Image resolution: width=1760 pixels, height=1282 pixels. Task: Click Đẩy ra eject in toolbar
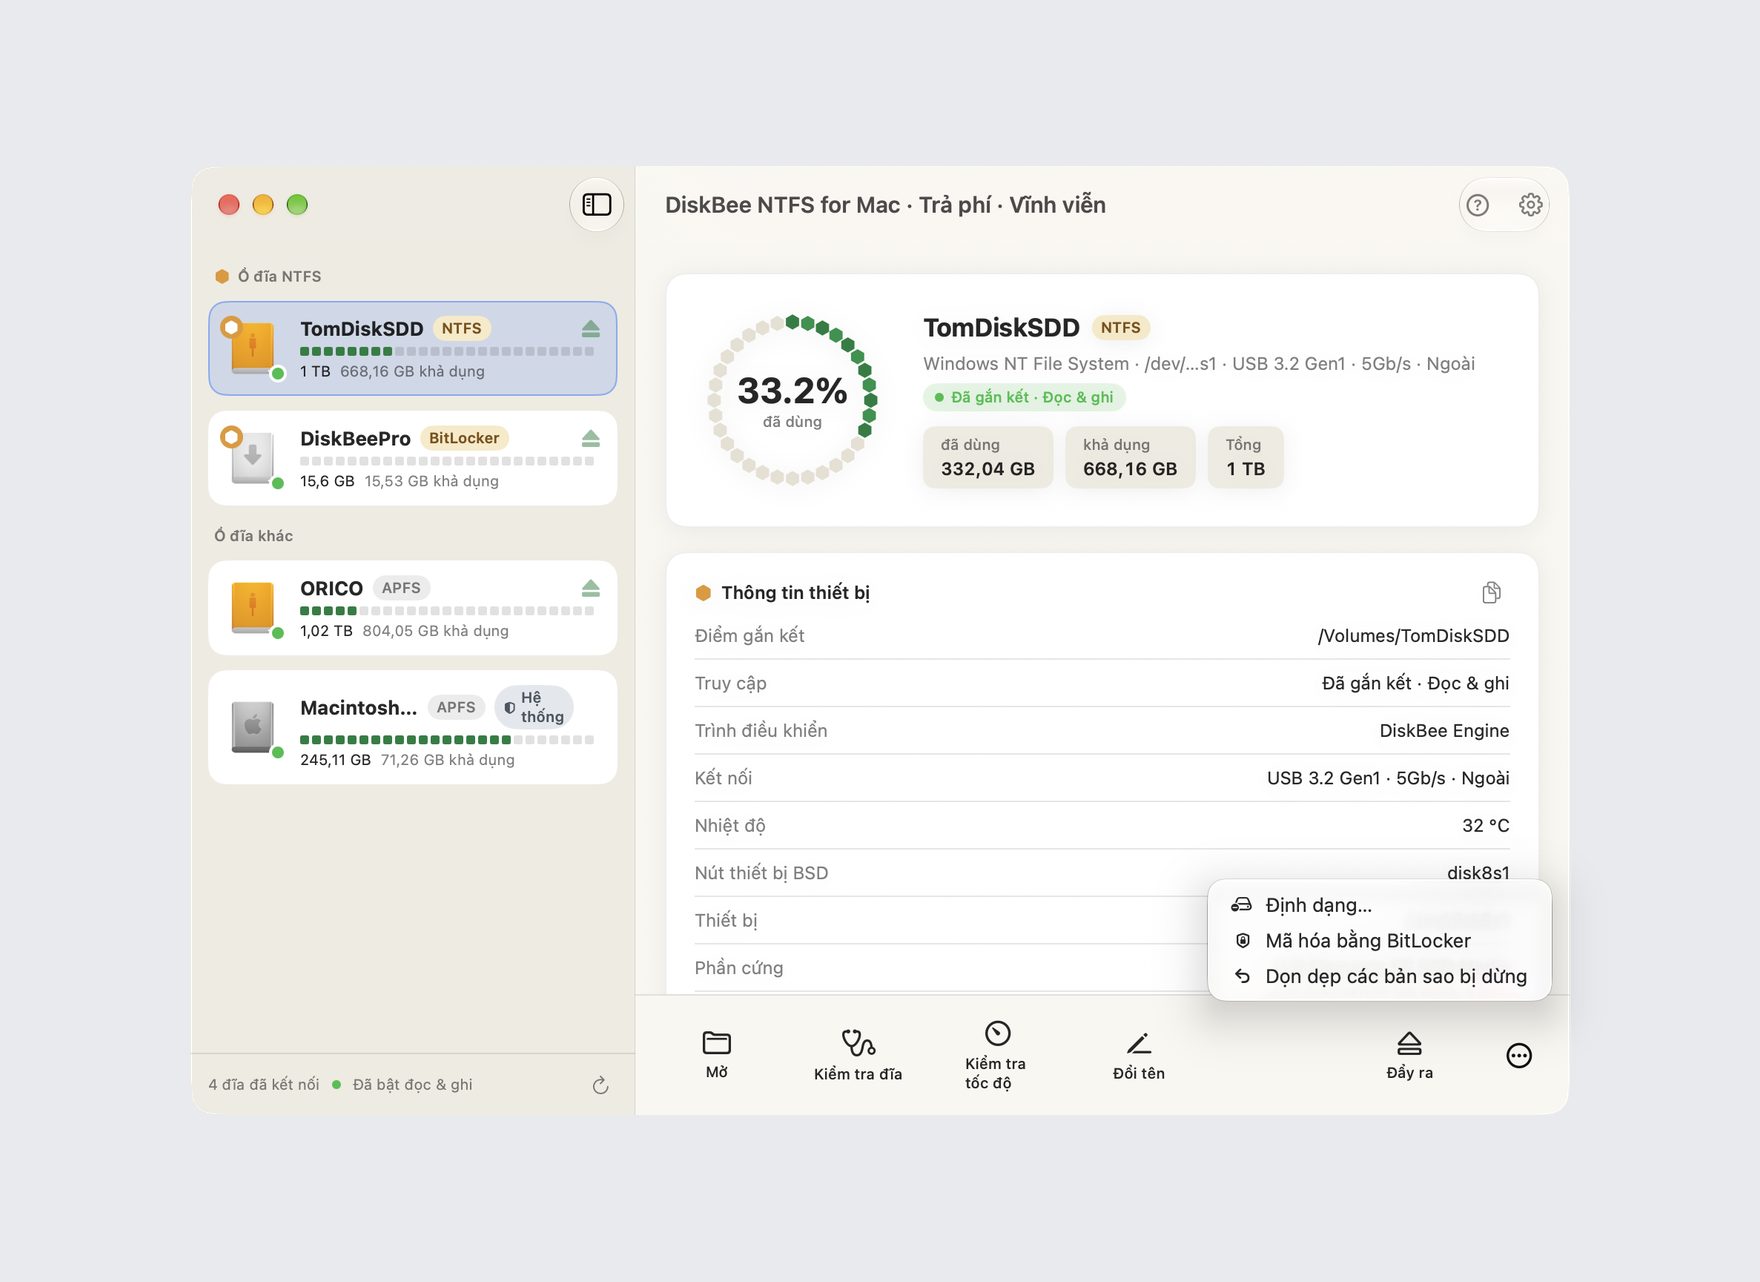(1409, 1055)
